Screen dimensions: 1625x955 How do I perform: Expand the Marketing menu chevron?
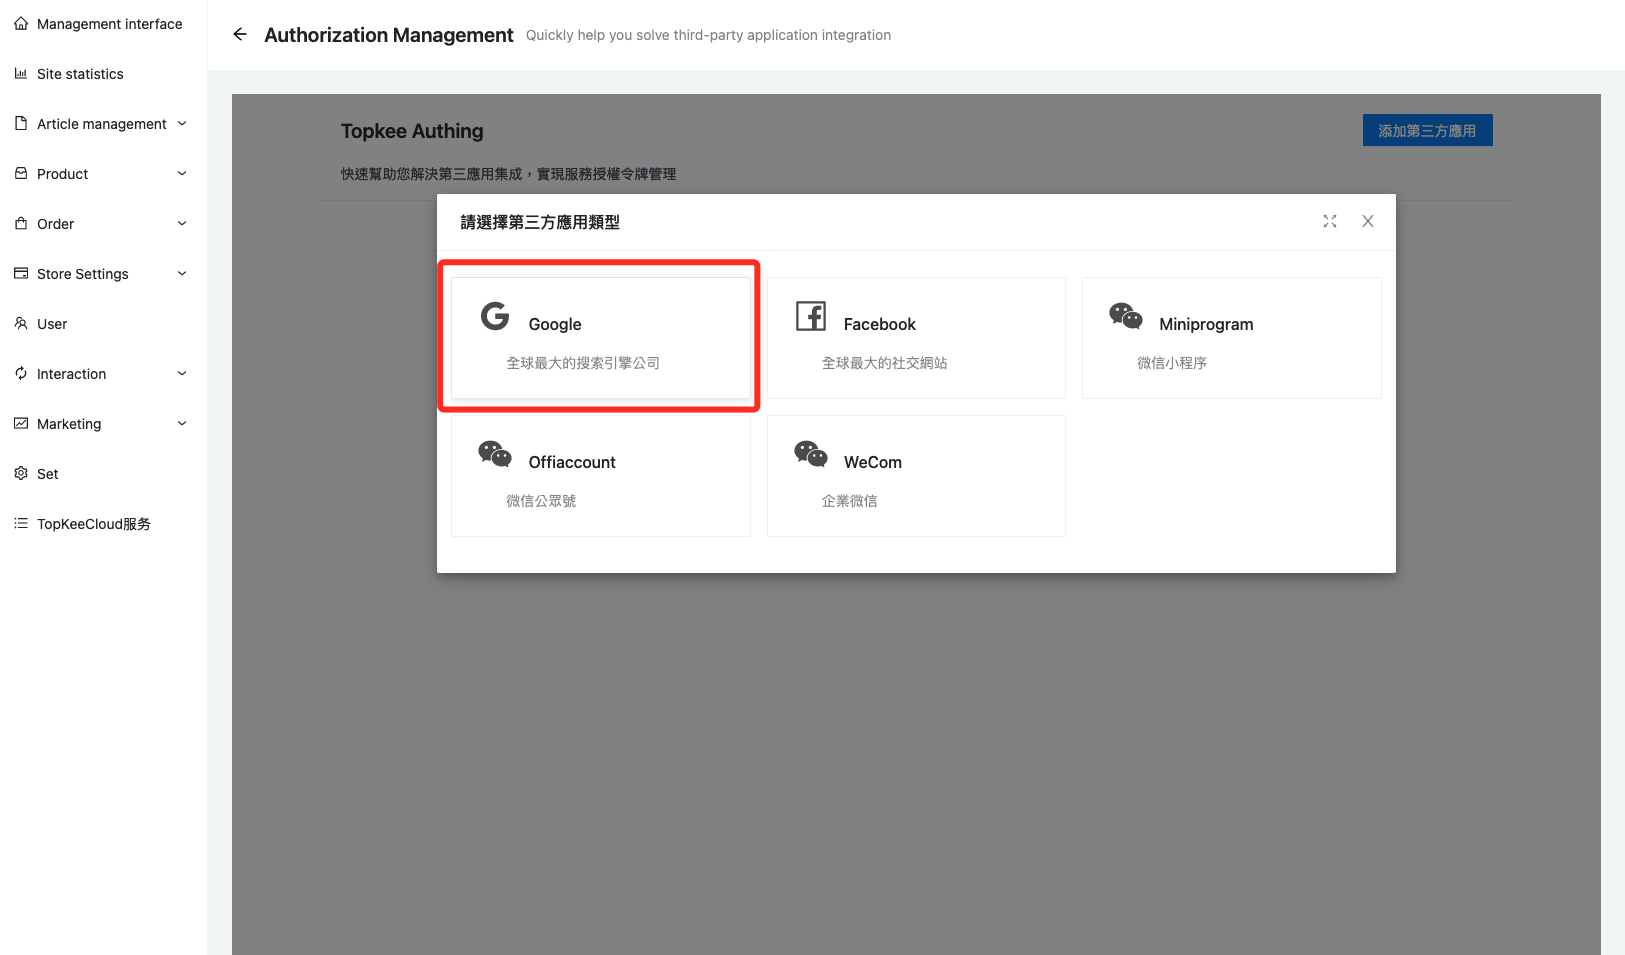coord(182,424)
